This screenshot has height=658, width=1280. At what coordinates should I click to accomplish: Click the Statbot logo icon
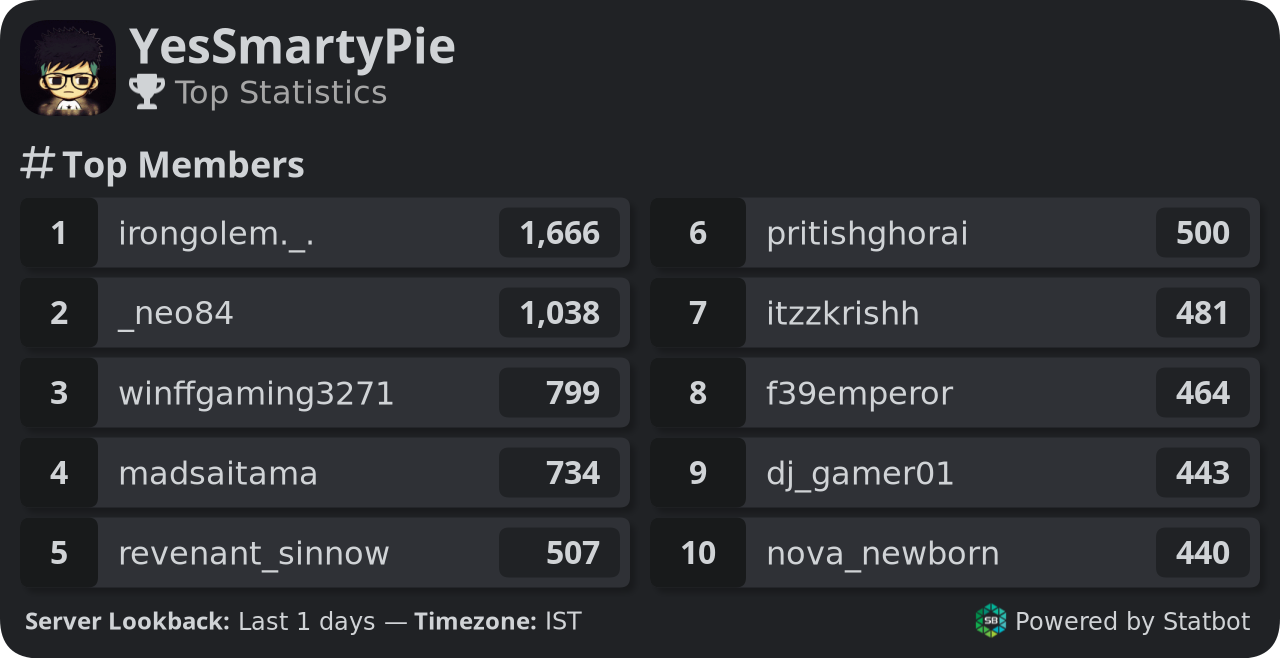[991, 621]
